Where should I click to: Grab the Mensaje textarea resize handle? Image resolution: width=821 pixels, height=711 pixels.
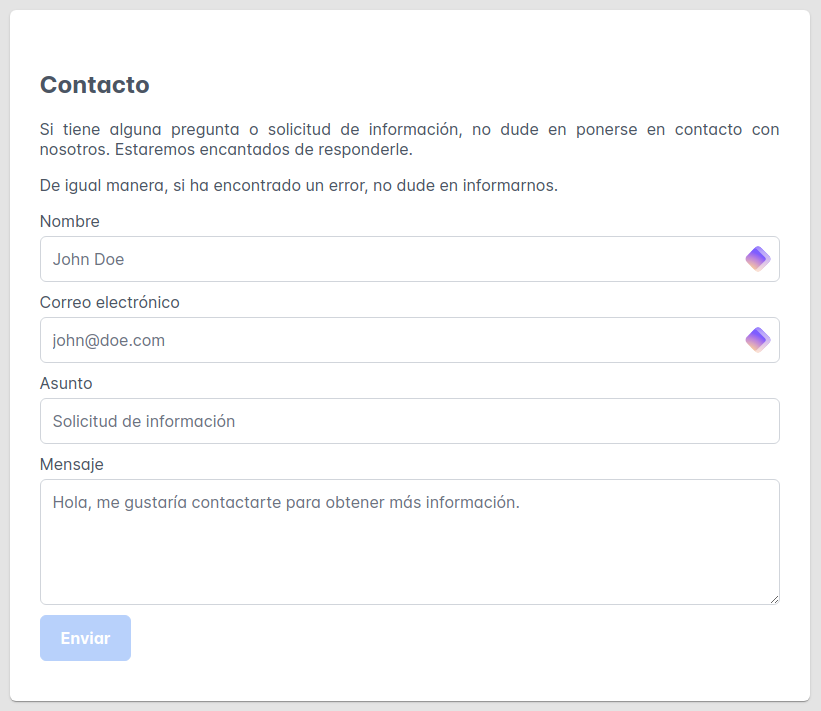773,598
